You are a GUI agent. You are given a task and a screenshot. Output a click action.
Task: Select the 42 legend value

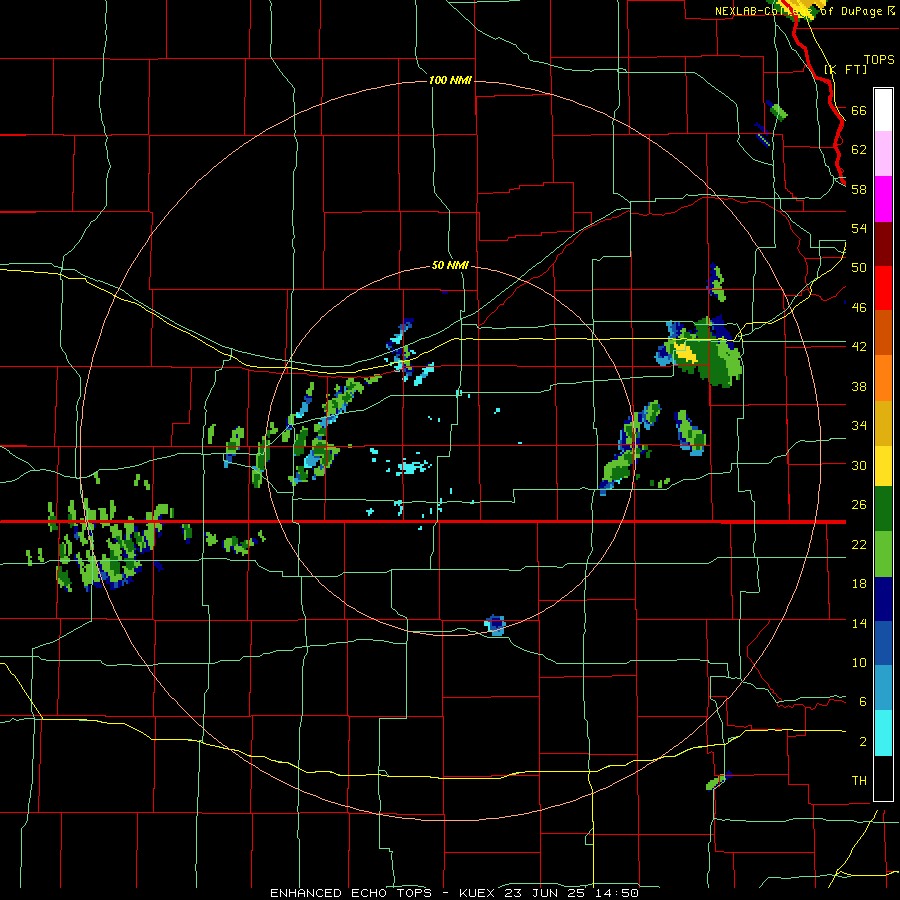859,346
